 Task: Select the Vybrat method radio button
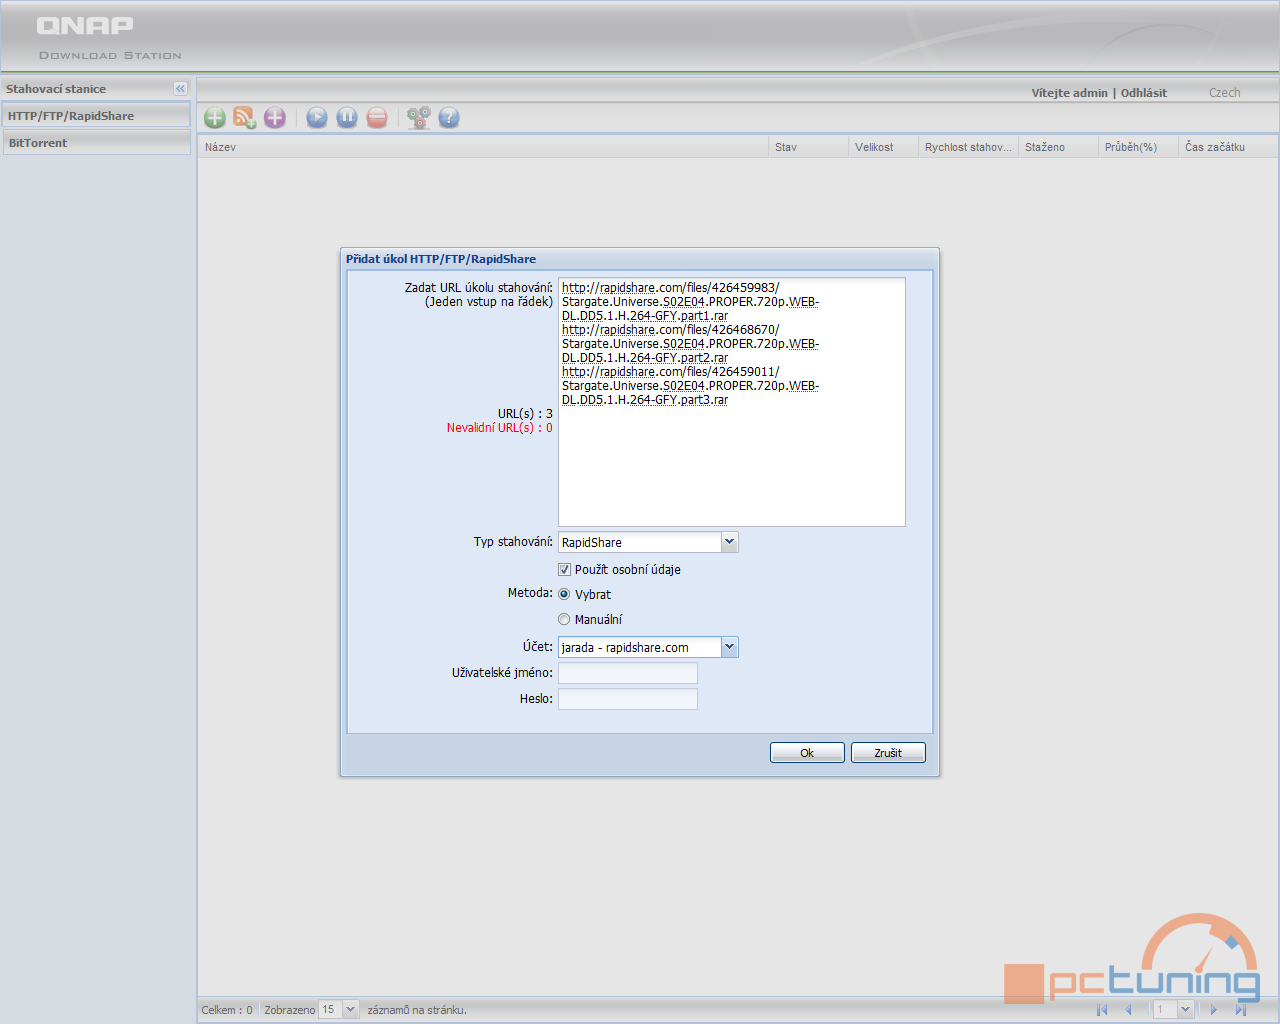[564, 594]
